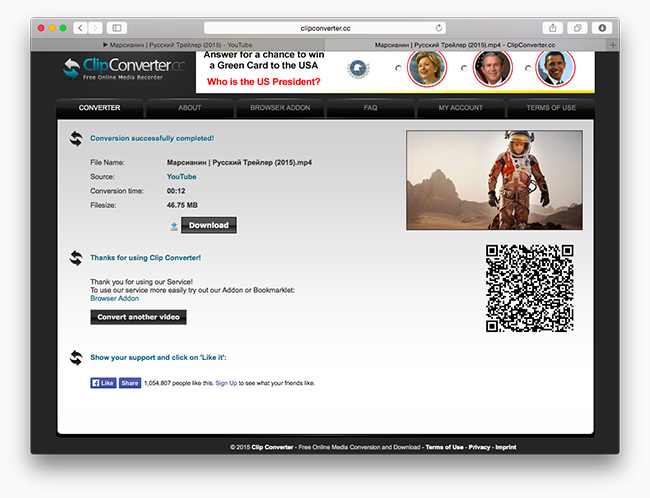650x498 pixels.
Task: Click the Sign Up link
Action: pos(226,383)
